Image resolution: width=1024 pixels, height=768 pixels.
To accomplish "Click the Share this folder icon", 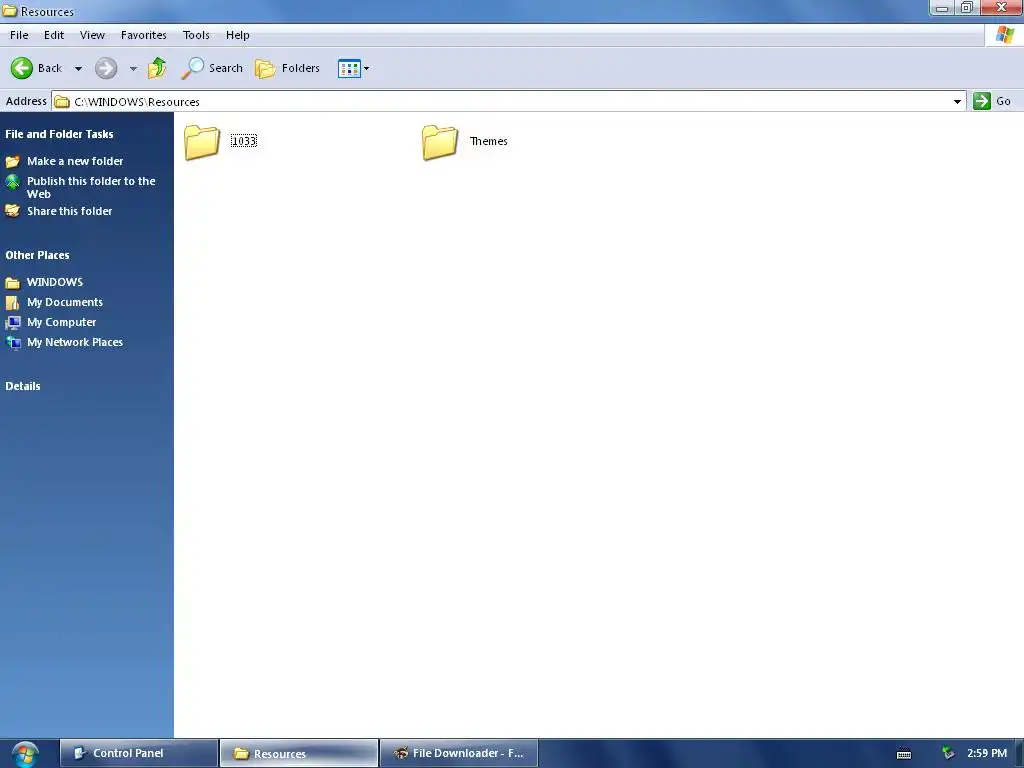I will [12, 211].
